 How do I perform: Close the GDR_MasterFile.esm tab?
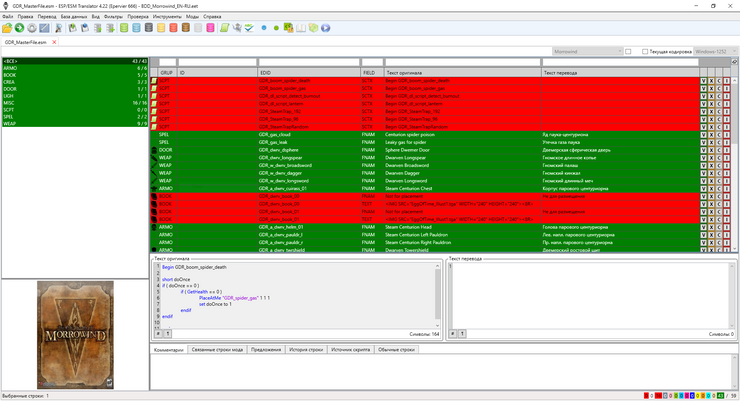click(54, 42)
